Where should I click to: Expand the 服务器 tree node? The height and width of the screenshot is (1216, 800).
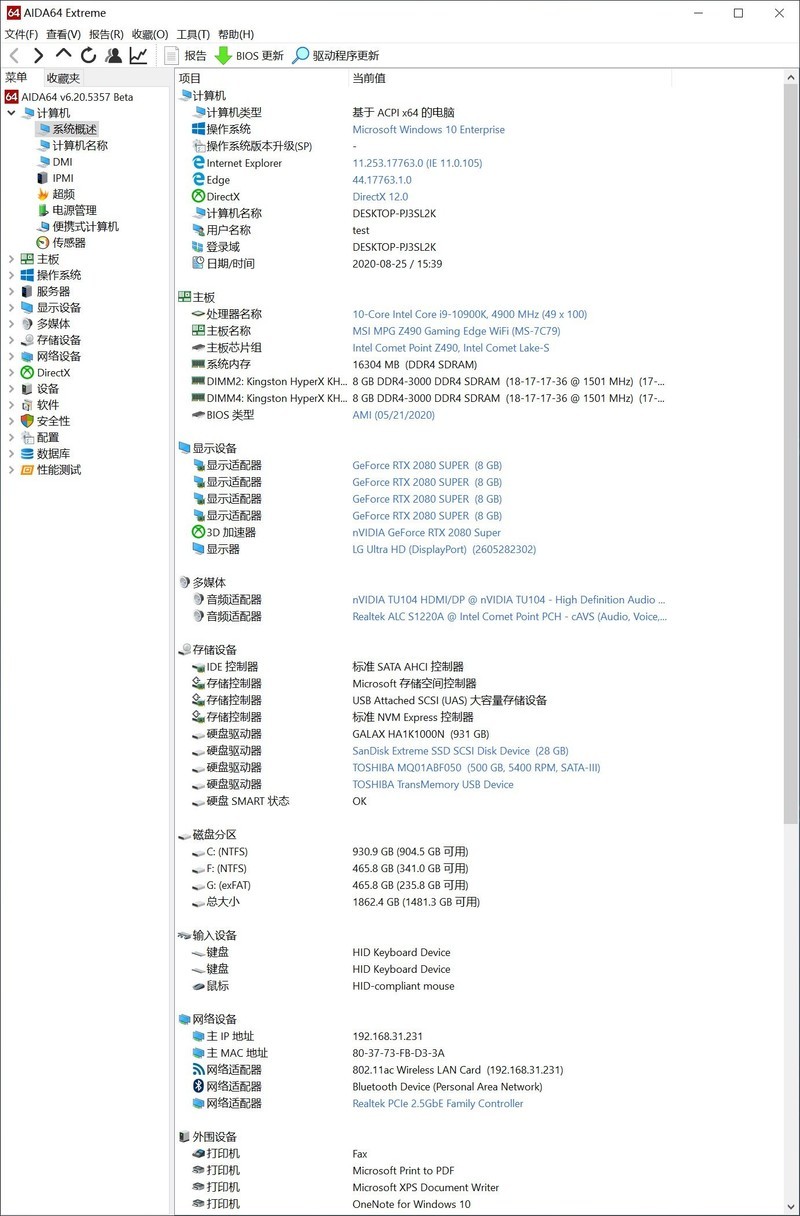tap(11, 291)
